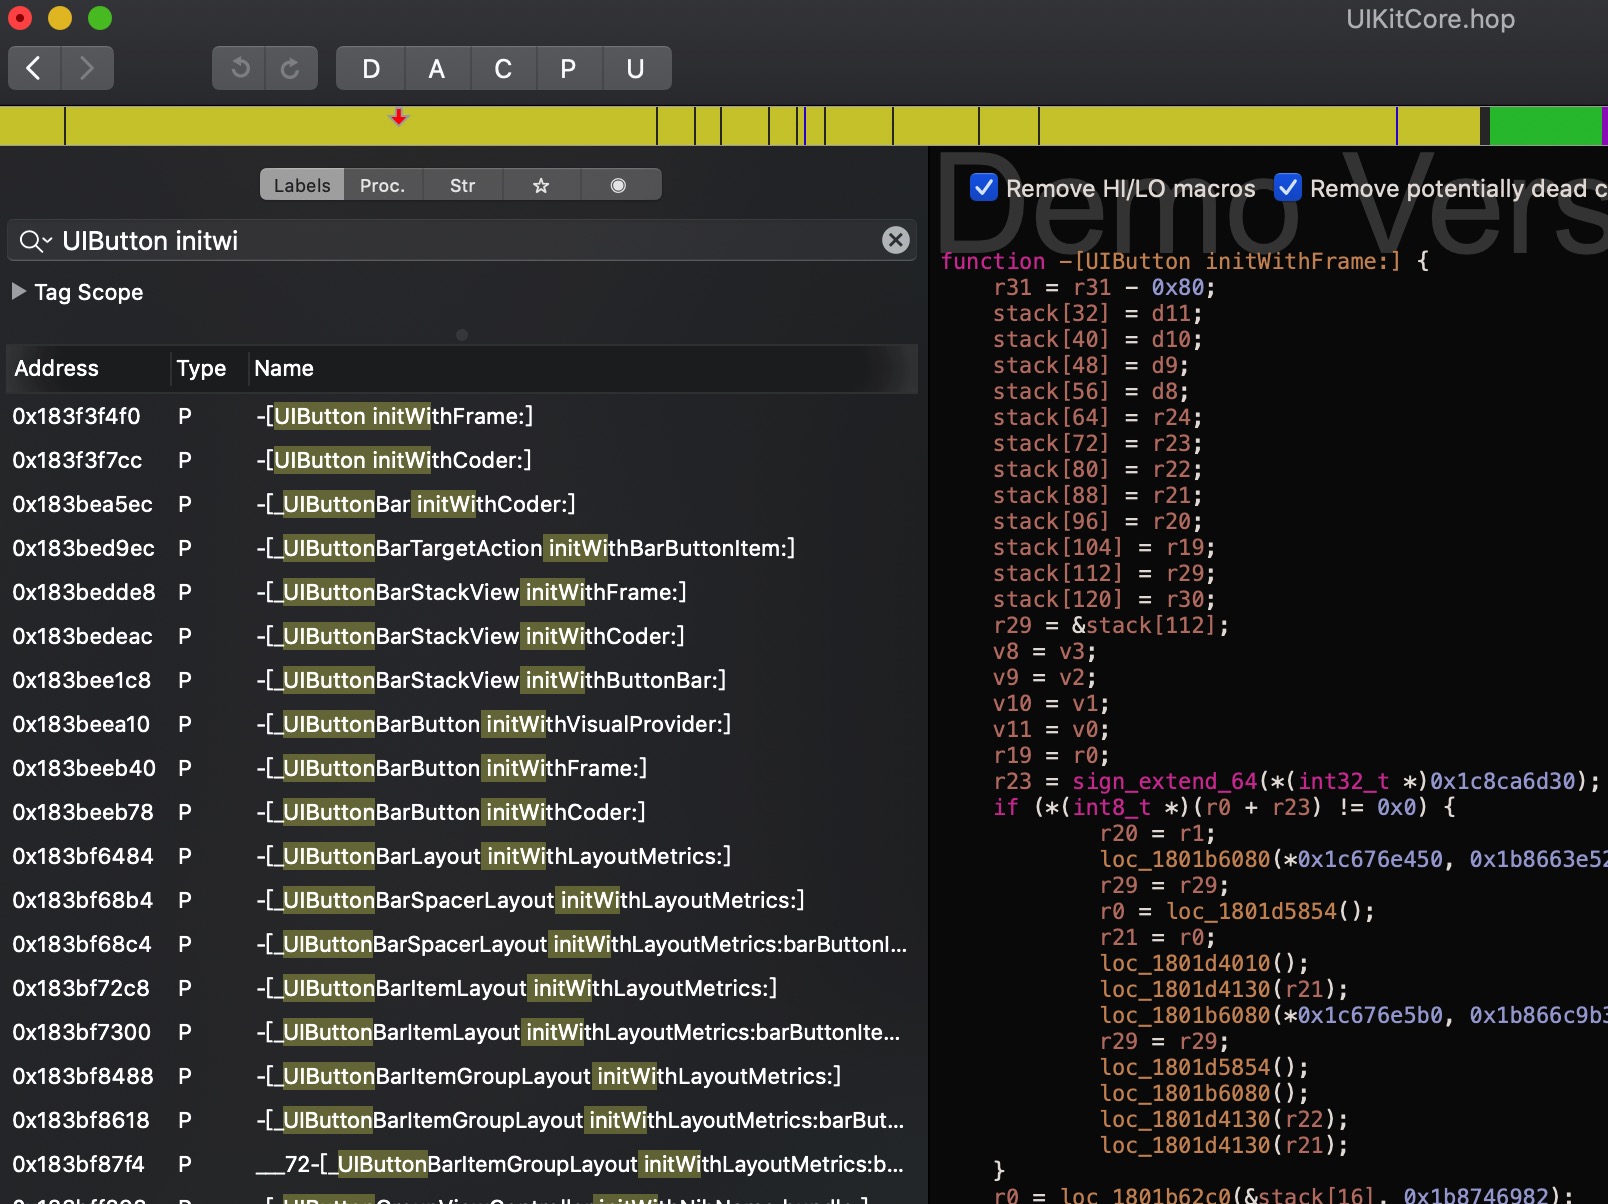Switch to the Proc. tab

382,185
